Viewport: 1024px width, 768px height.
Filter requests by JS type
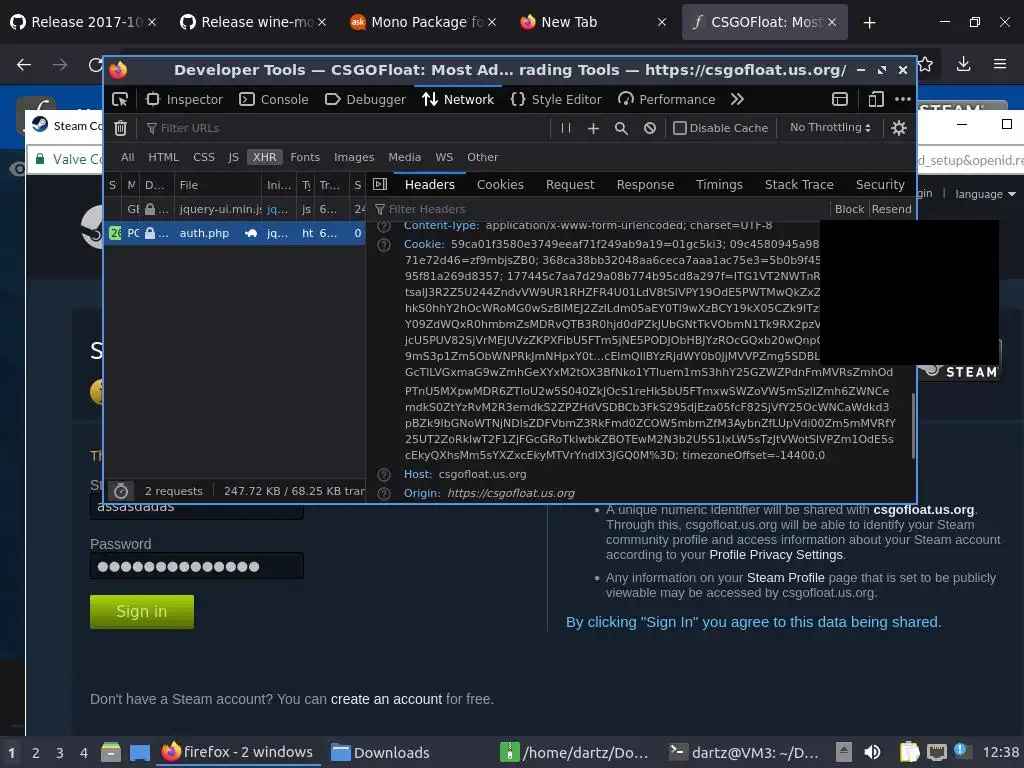(x=233, y=157)
